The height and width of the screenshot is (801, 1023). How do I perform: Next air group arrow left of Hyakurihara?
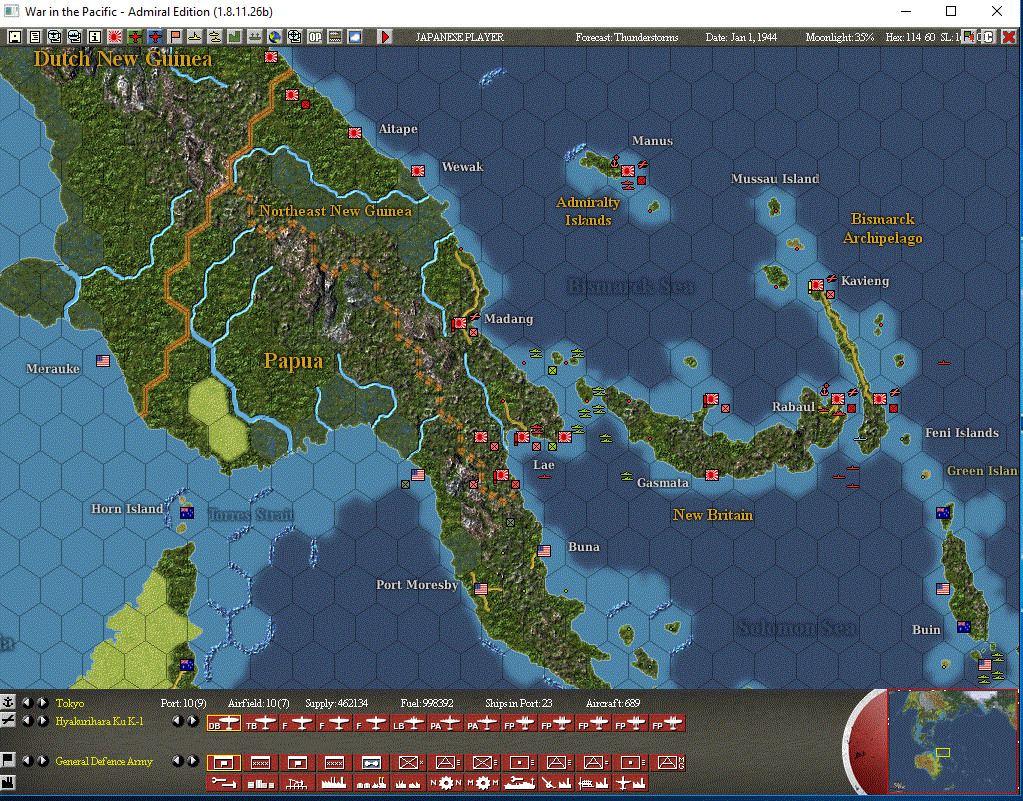tap(42, 721)
